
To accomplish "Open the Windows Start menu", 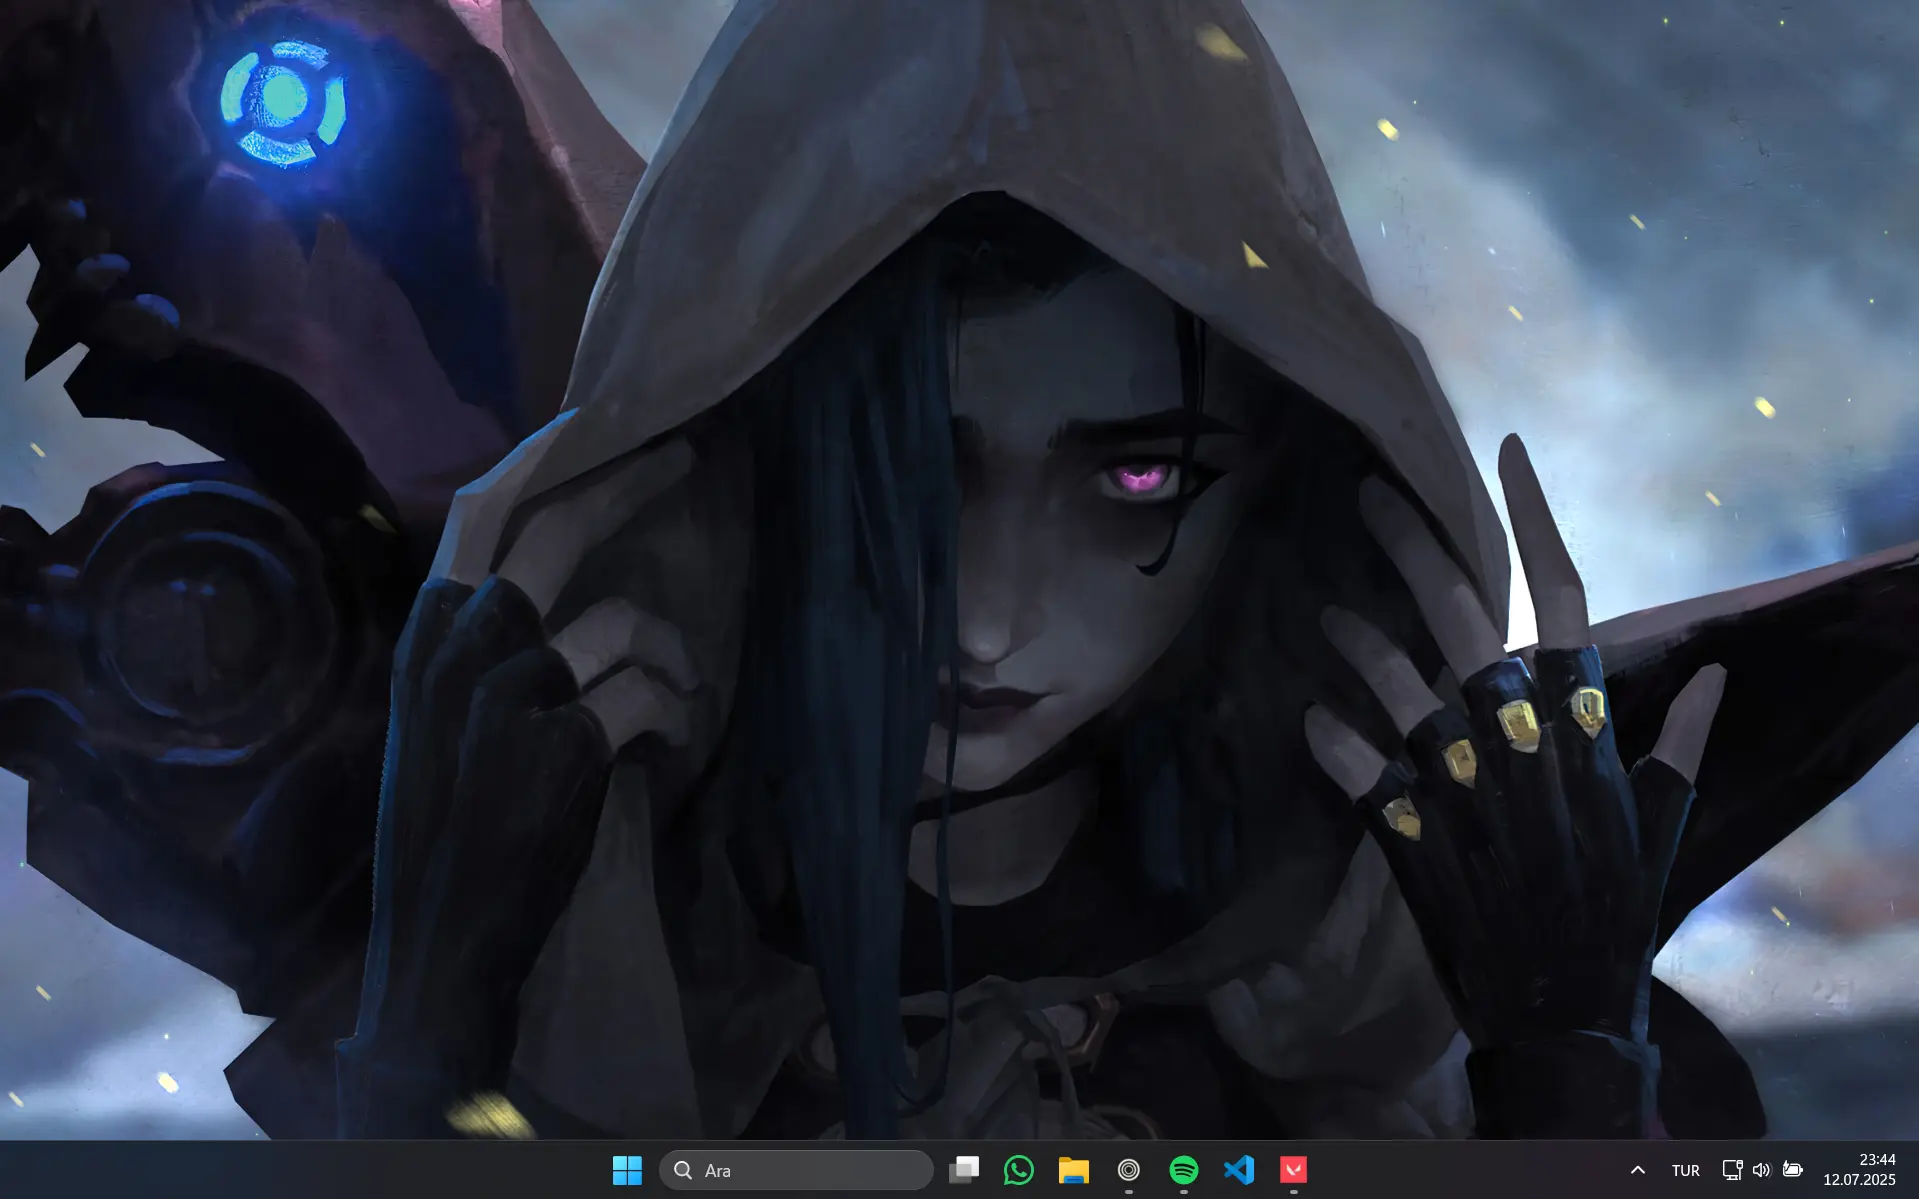I will tap(627, 1170).
